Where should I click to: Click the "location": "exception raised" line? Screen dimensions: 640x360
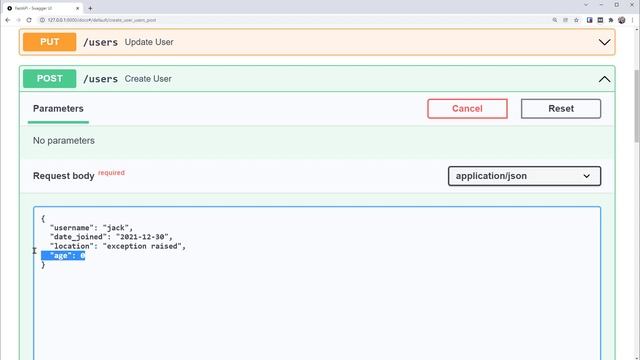tap(118, 246)
